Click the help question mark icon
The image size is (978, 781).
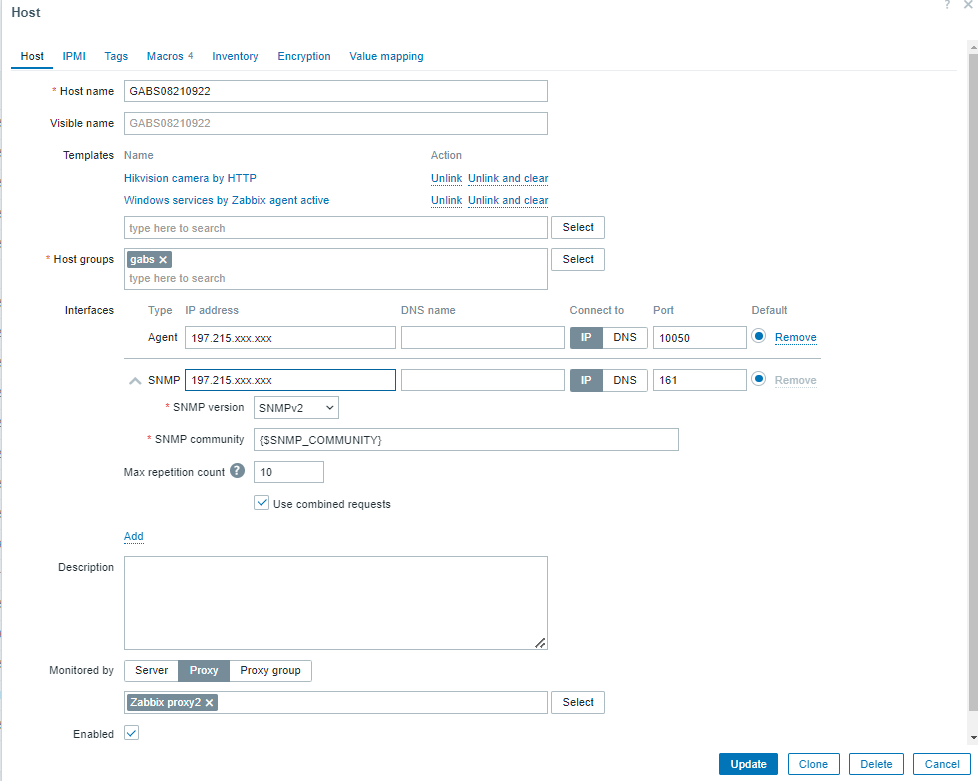pos(947,5)
